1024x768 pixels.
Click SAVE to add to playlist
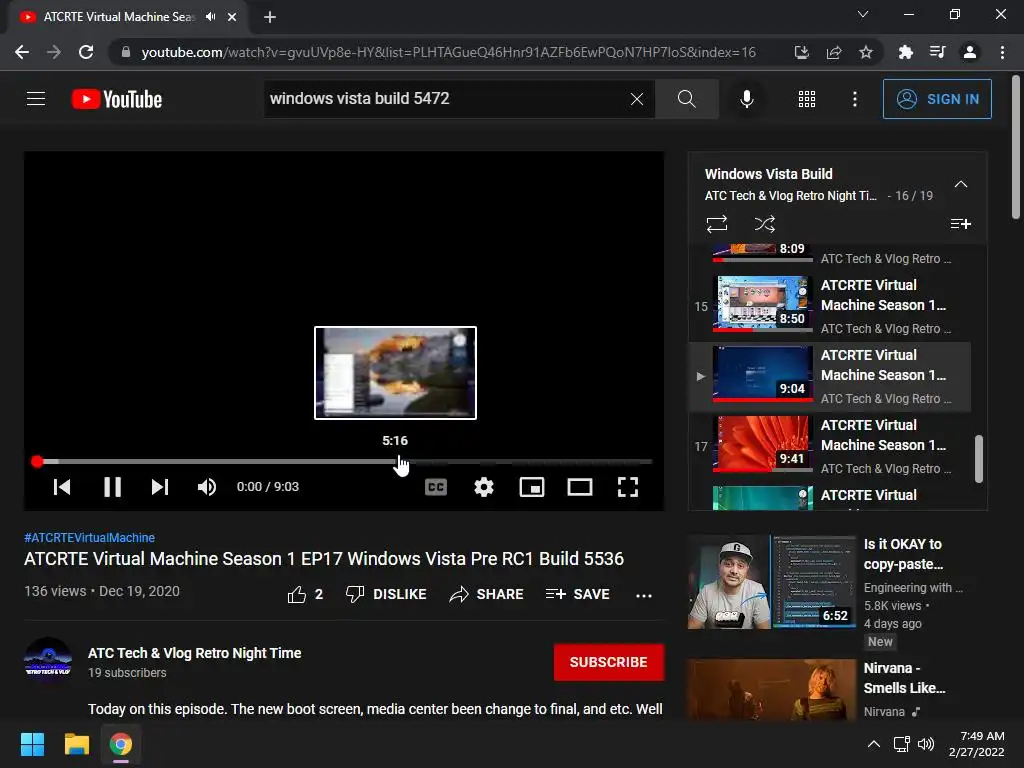click(x=577, y=594)
